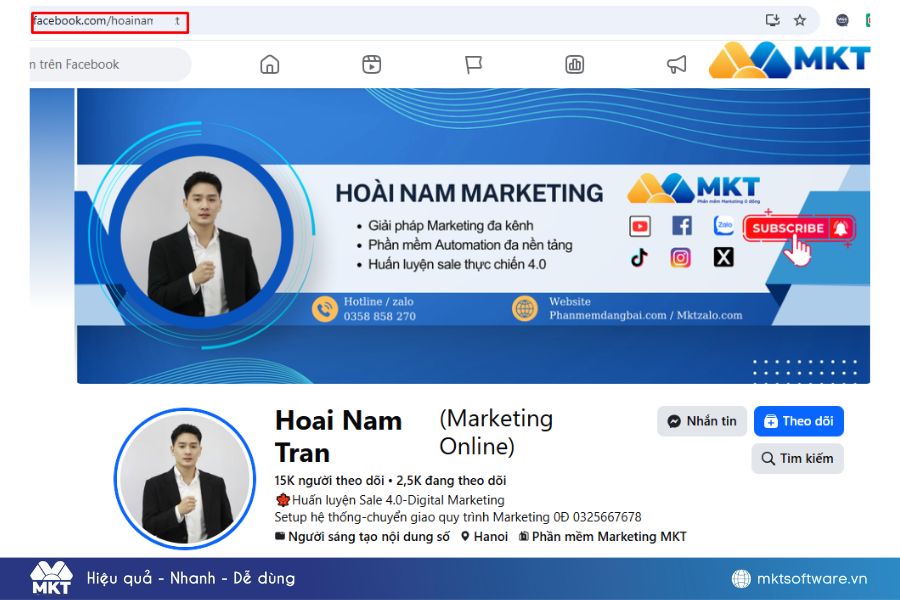Open the circular profile picture below cover
The height and width of the screenshot is (600, 900).
click(185, 479)
